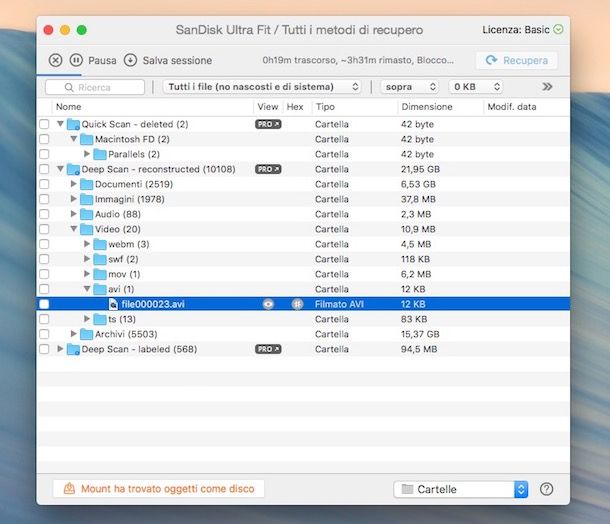
Task: Click the PRO badge on Deep Scan labeled row
Action: pyautogui.click(x=268, y=349)
